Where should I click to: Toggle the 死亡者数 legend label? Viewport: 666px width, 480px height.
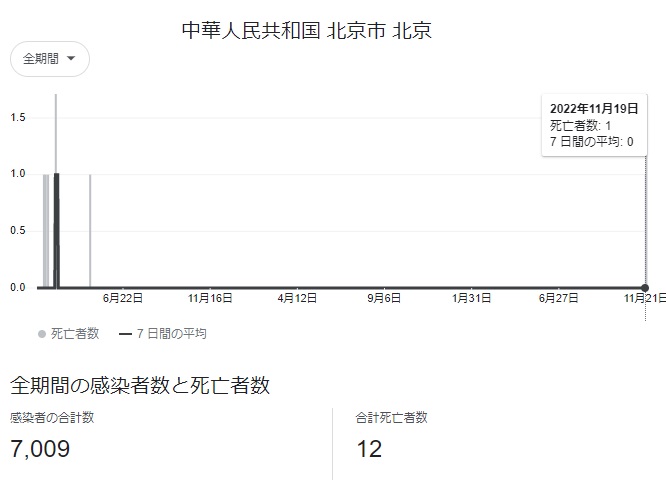[x=75, y=334]
